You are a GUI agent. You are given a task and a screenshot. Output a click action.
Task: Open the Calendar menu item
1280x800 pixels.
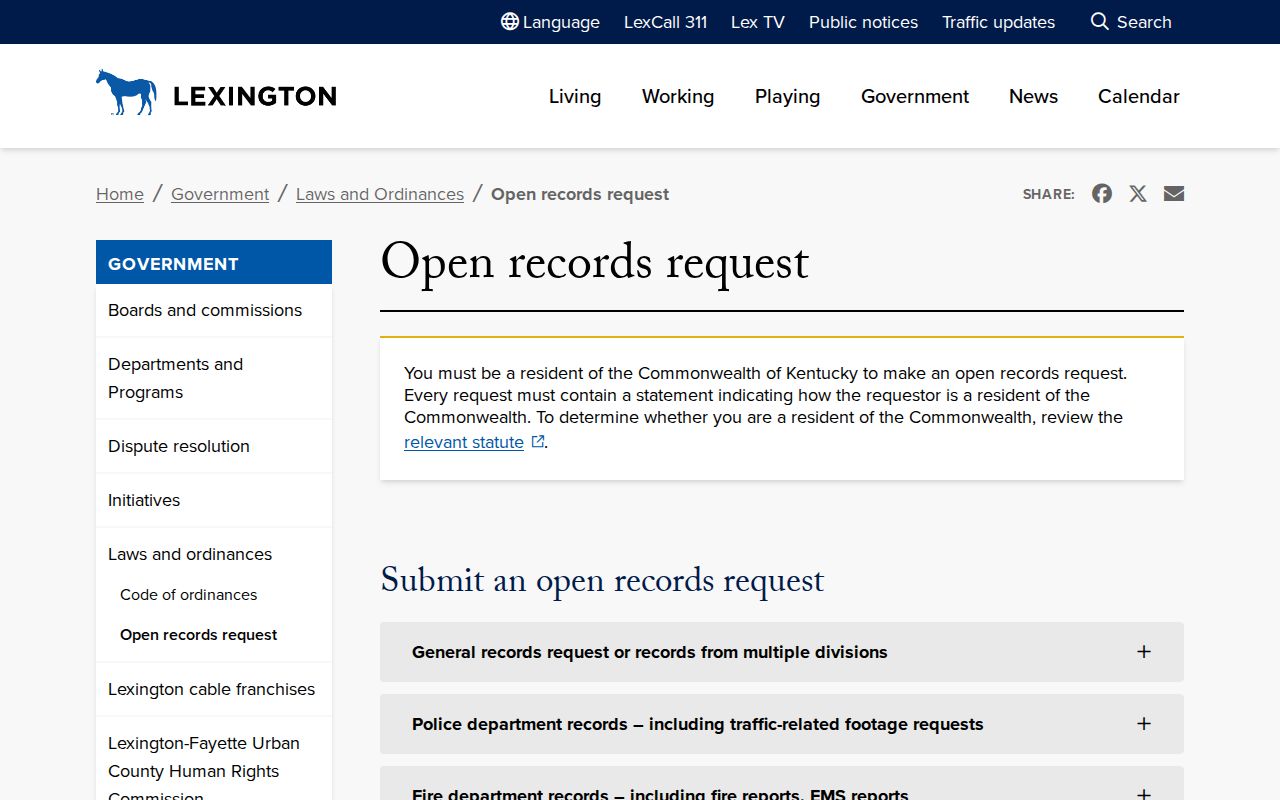(x=1139, y=97)
